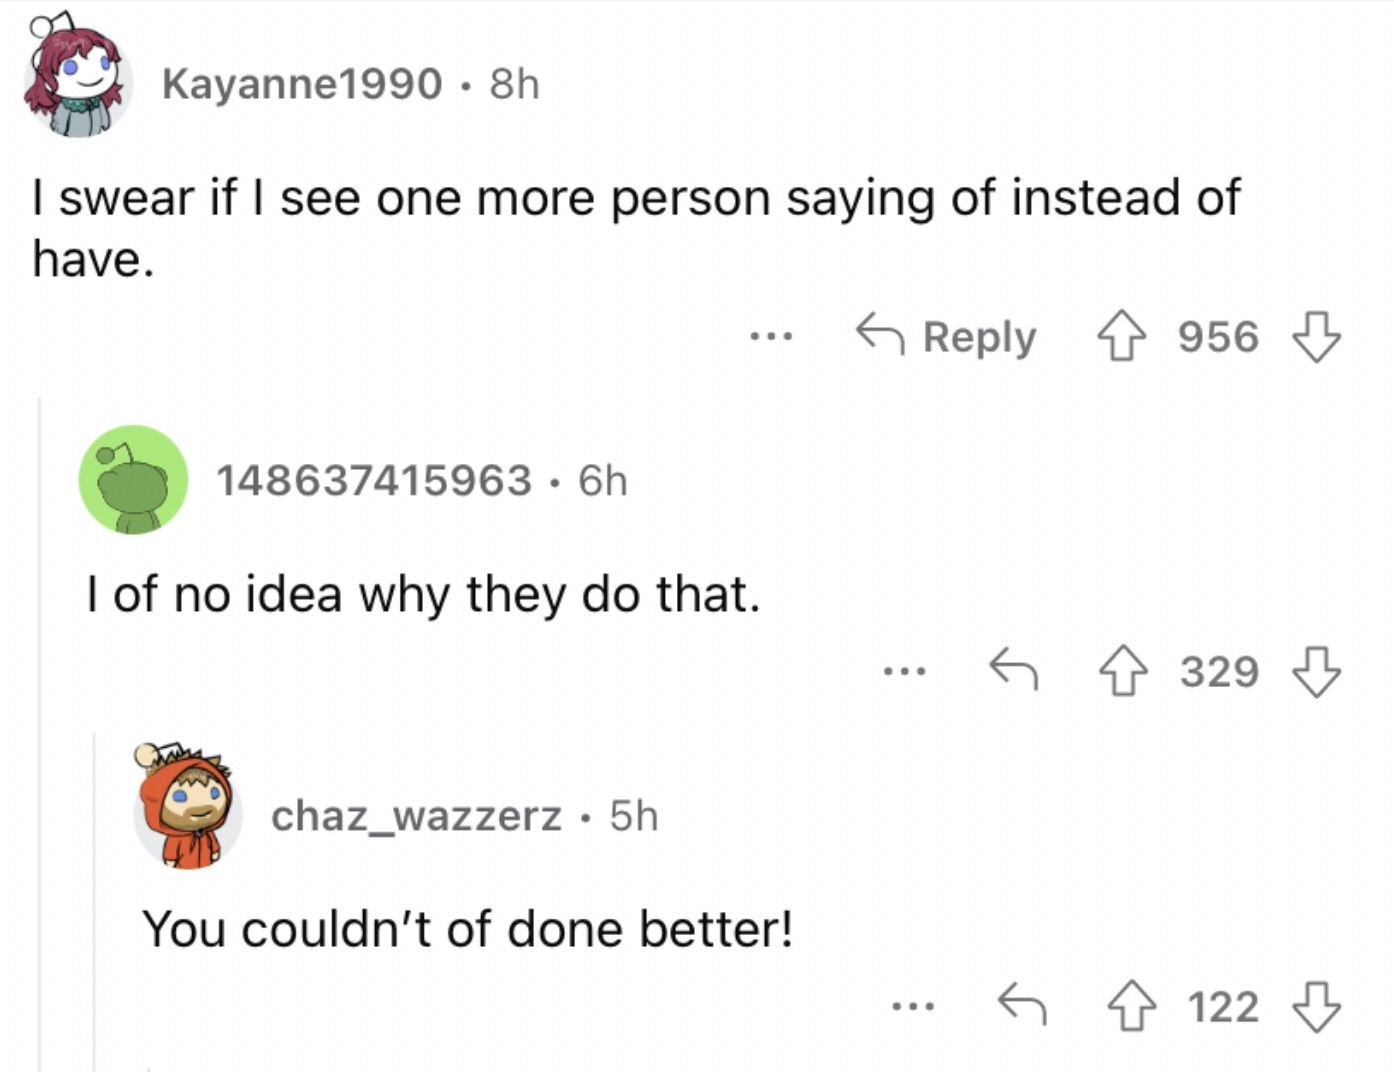Viewport: 1394px width, 1072px height.
Task: Open three-dot menu on chaz_wazzerz's comment
Action: click(913, 1006)
